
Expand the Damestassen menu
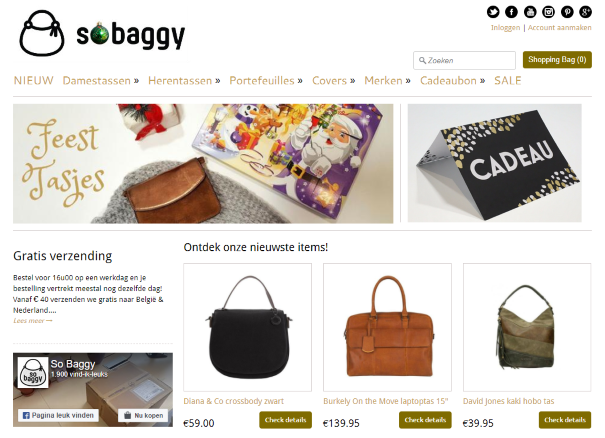tap(101, 81)
